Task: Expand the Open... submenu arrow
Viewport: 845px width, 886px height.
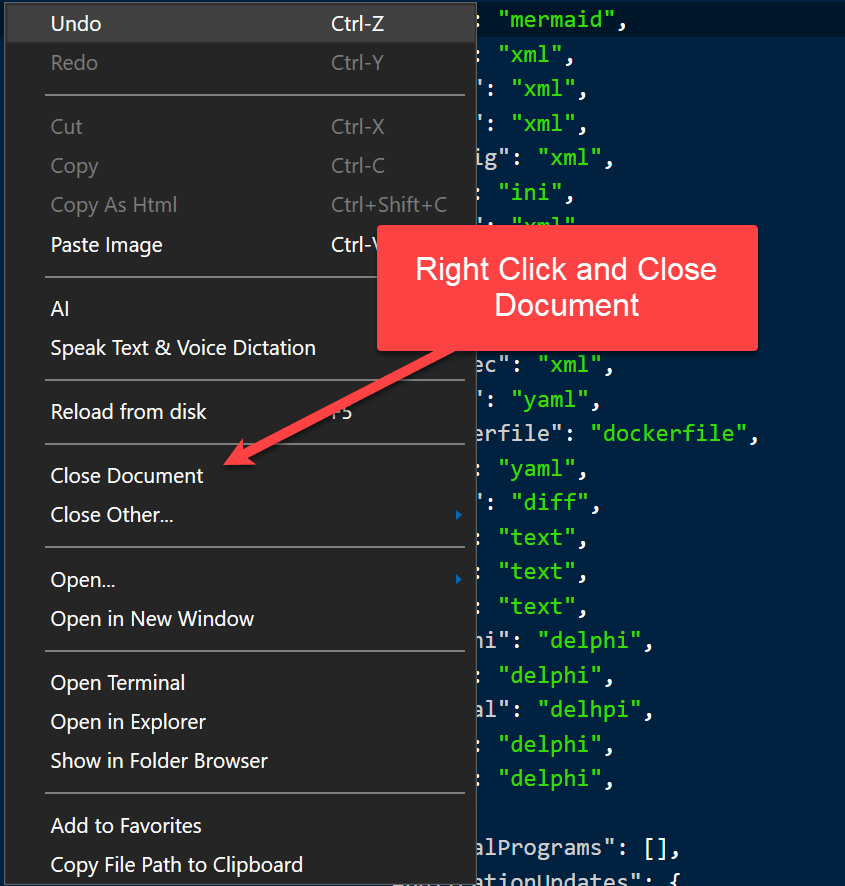Action: pos(458,579)
